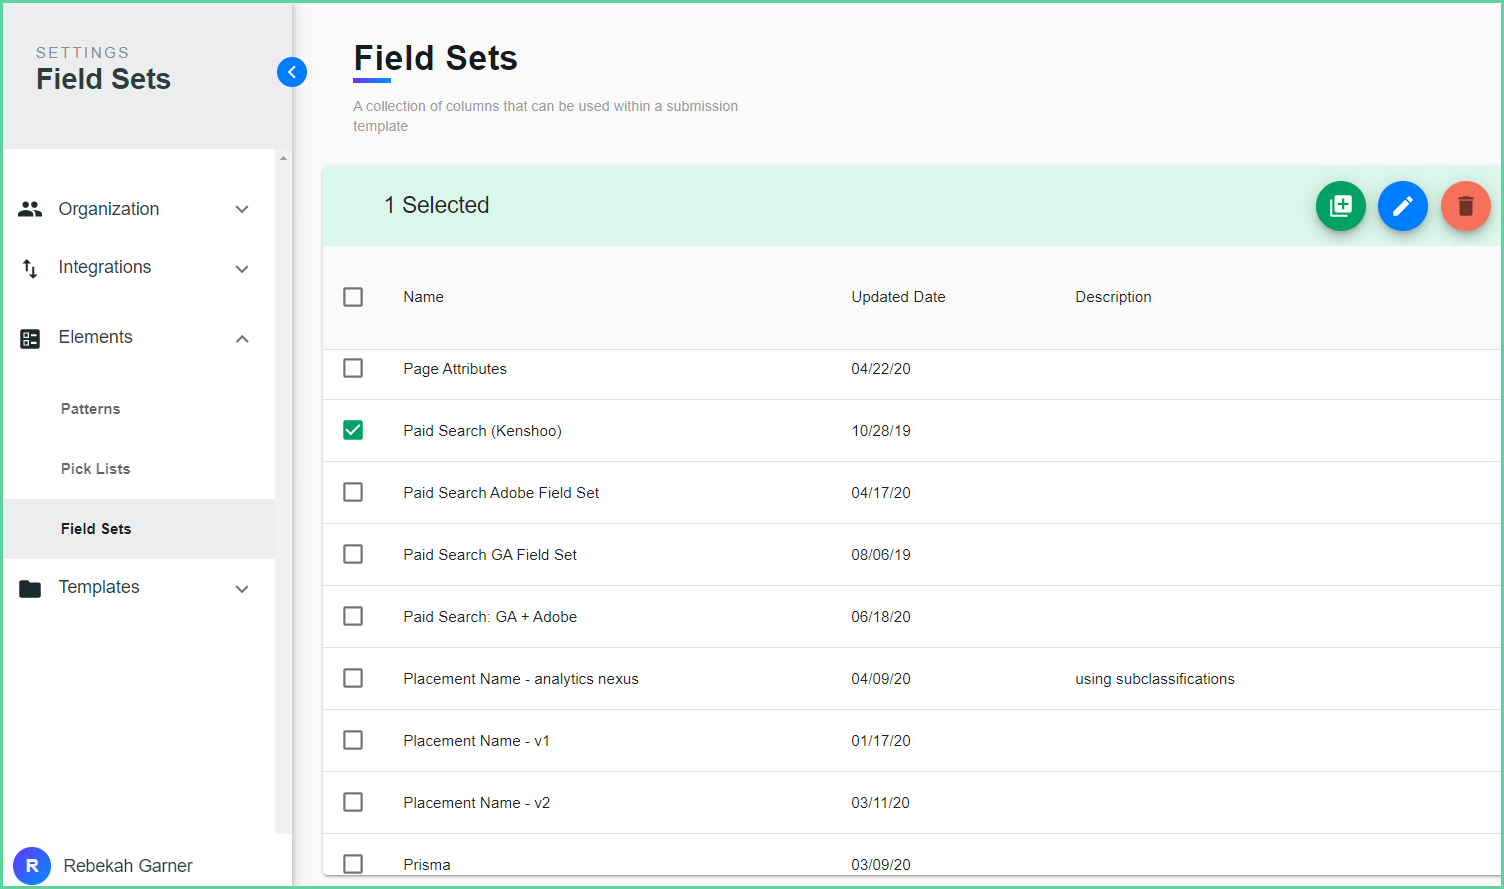Open the Pick Lists menu item

95,469
